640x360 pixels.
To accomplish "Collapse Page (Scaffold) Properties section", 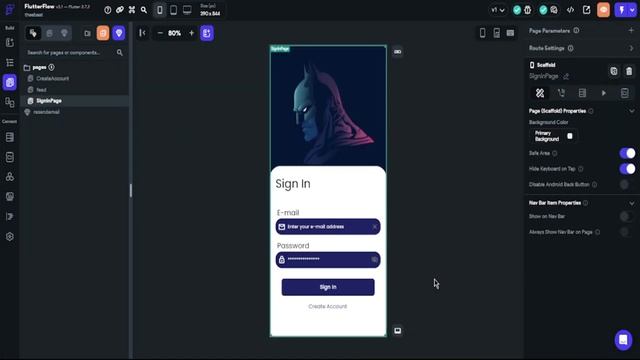I will (631, 111).
